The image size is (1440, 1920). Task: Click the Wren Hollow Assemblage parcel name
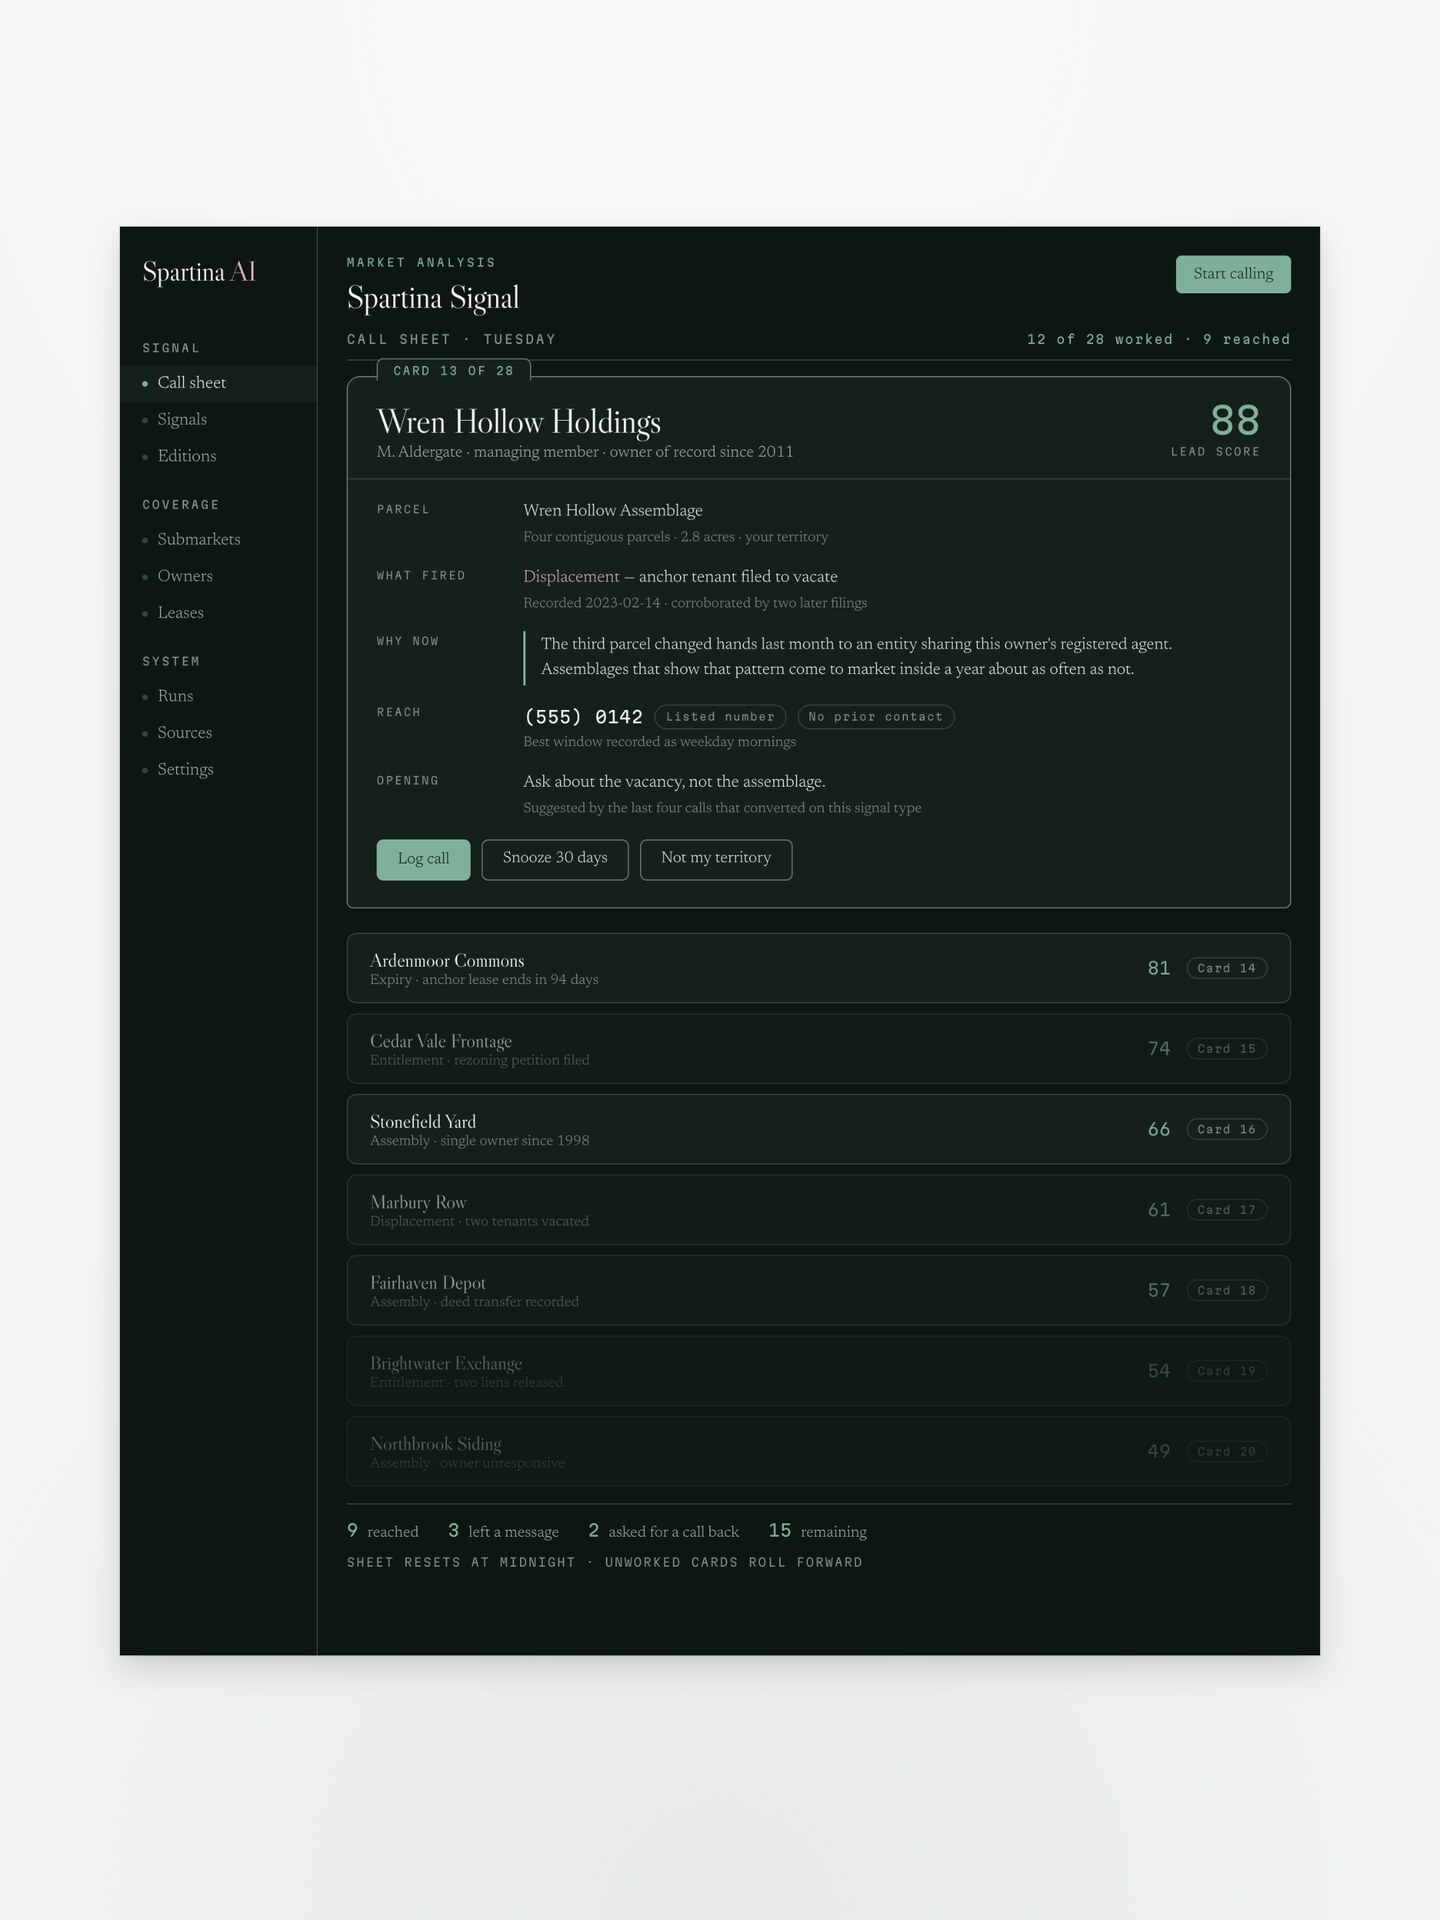click(613, 510)
